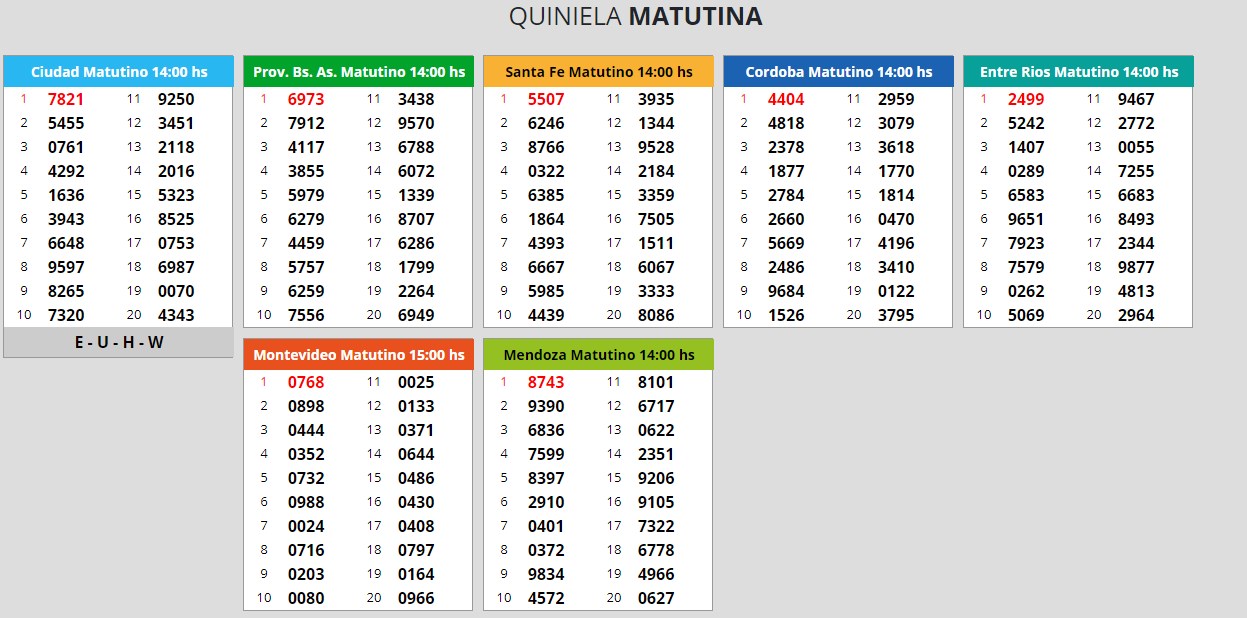The height and width of the screenshot is (618, 1247).
Task: Click the Ciudad Matutino 14:00 hs header
Action: (x=118, y=72)
